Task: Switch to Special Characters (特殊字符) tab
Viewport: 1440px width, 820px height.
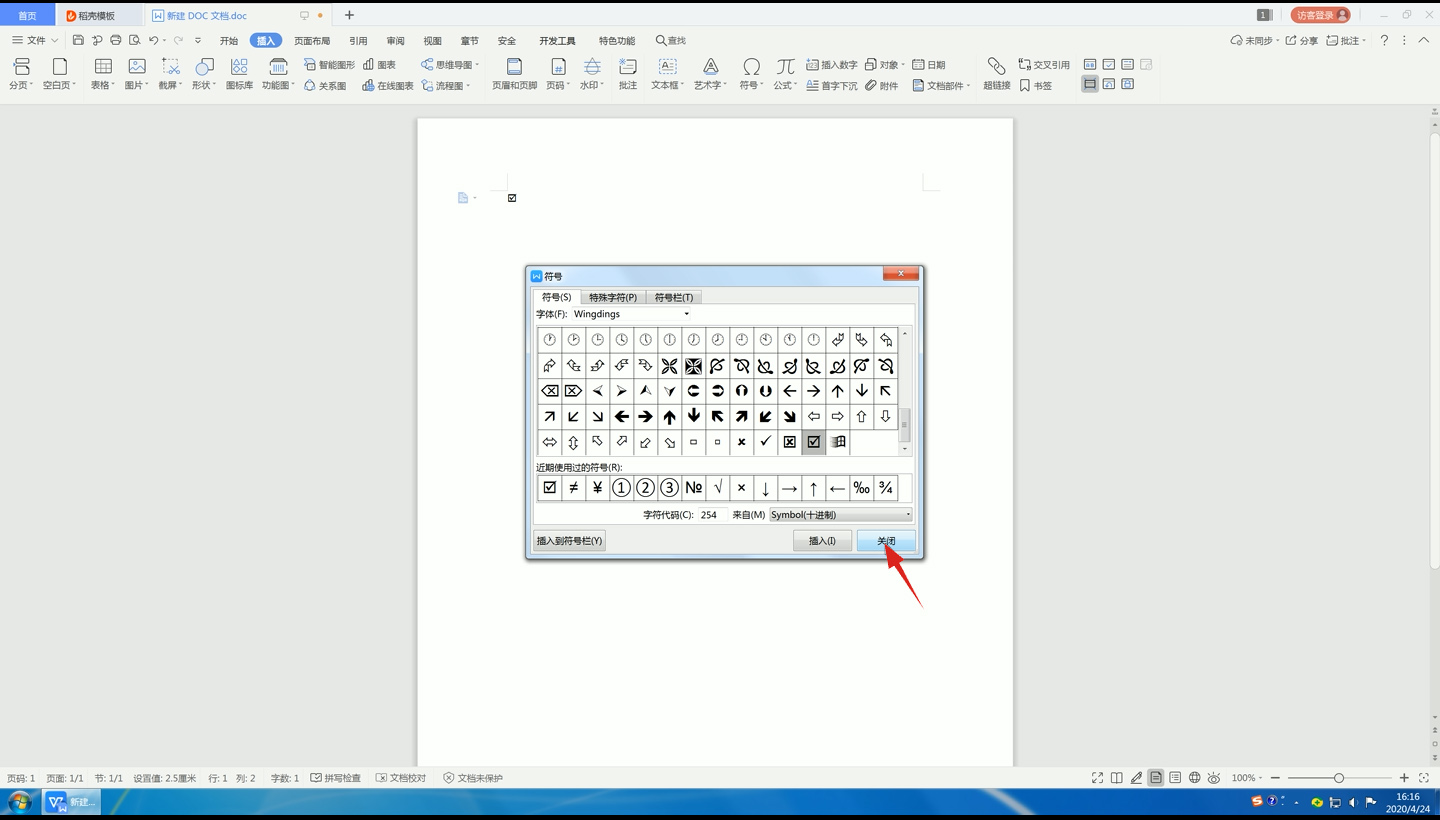Action: point(613,297)
